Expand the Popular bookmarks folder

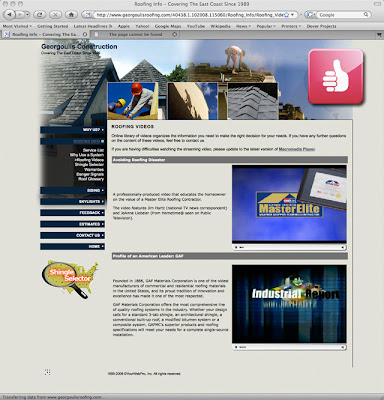[266, 26]
